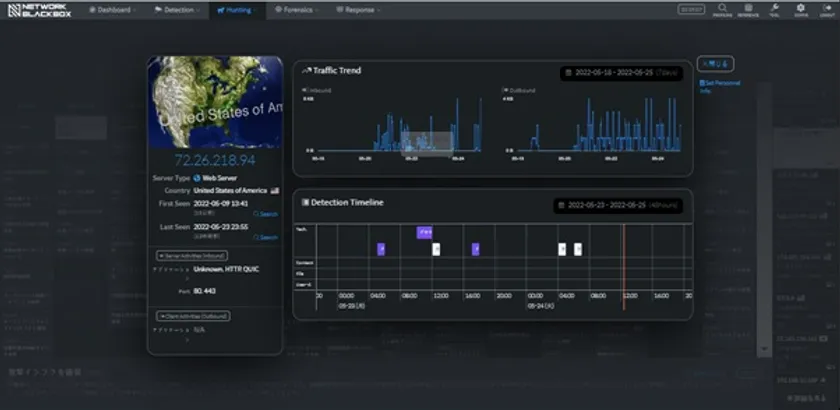Screen dimensions: 840x410
Task: Click Search link beside First Seen
Action: click(266, 214)
